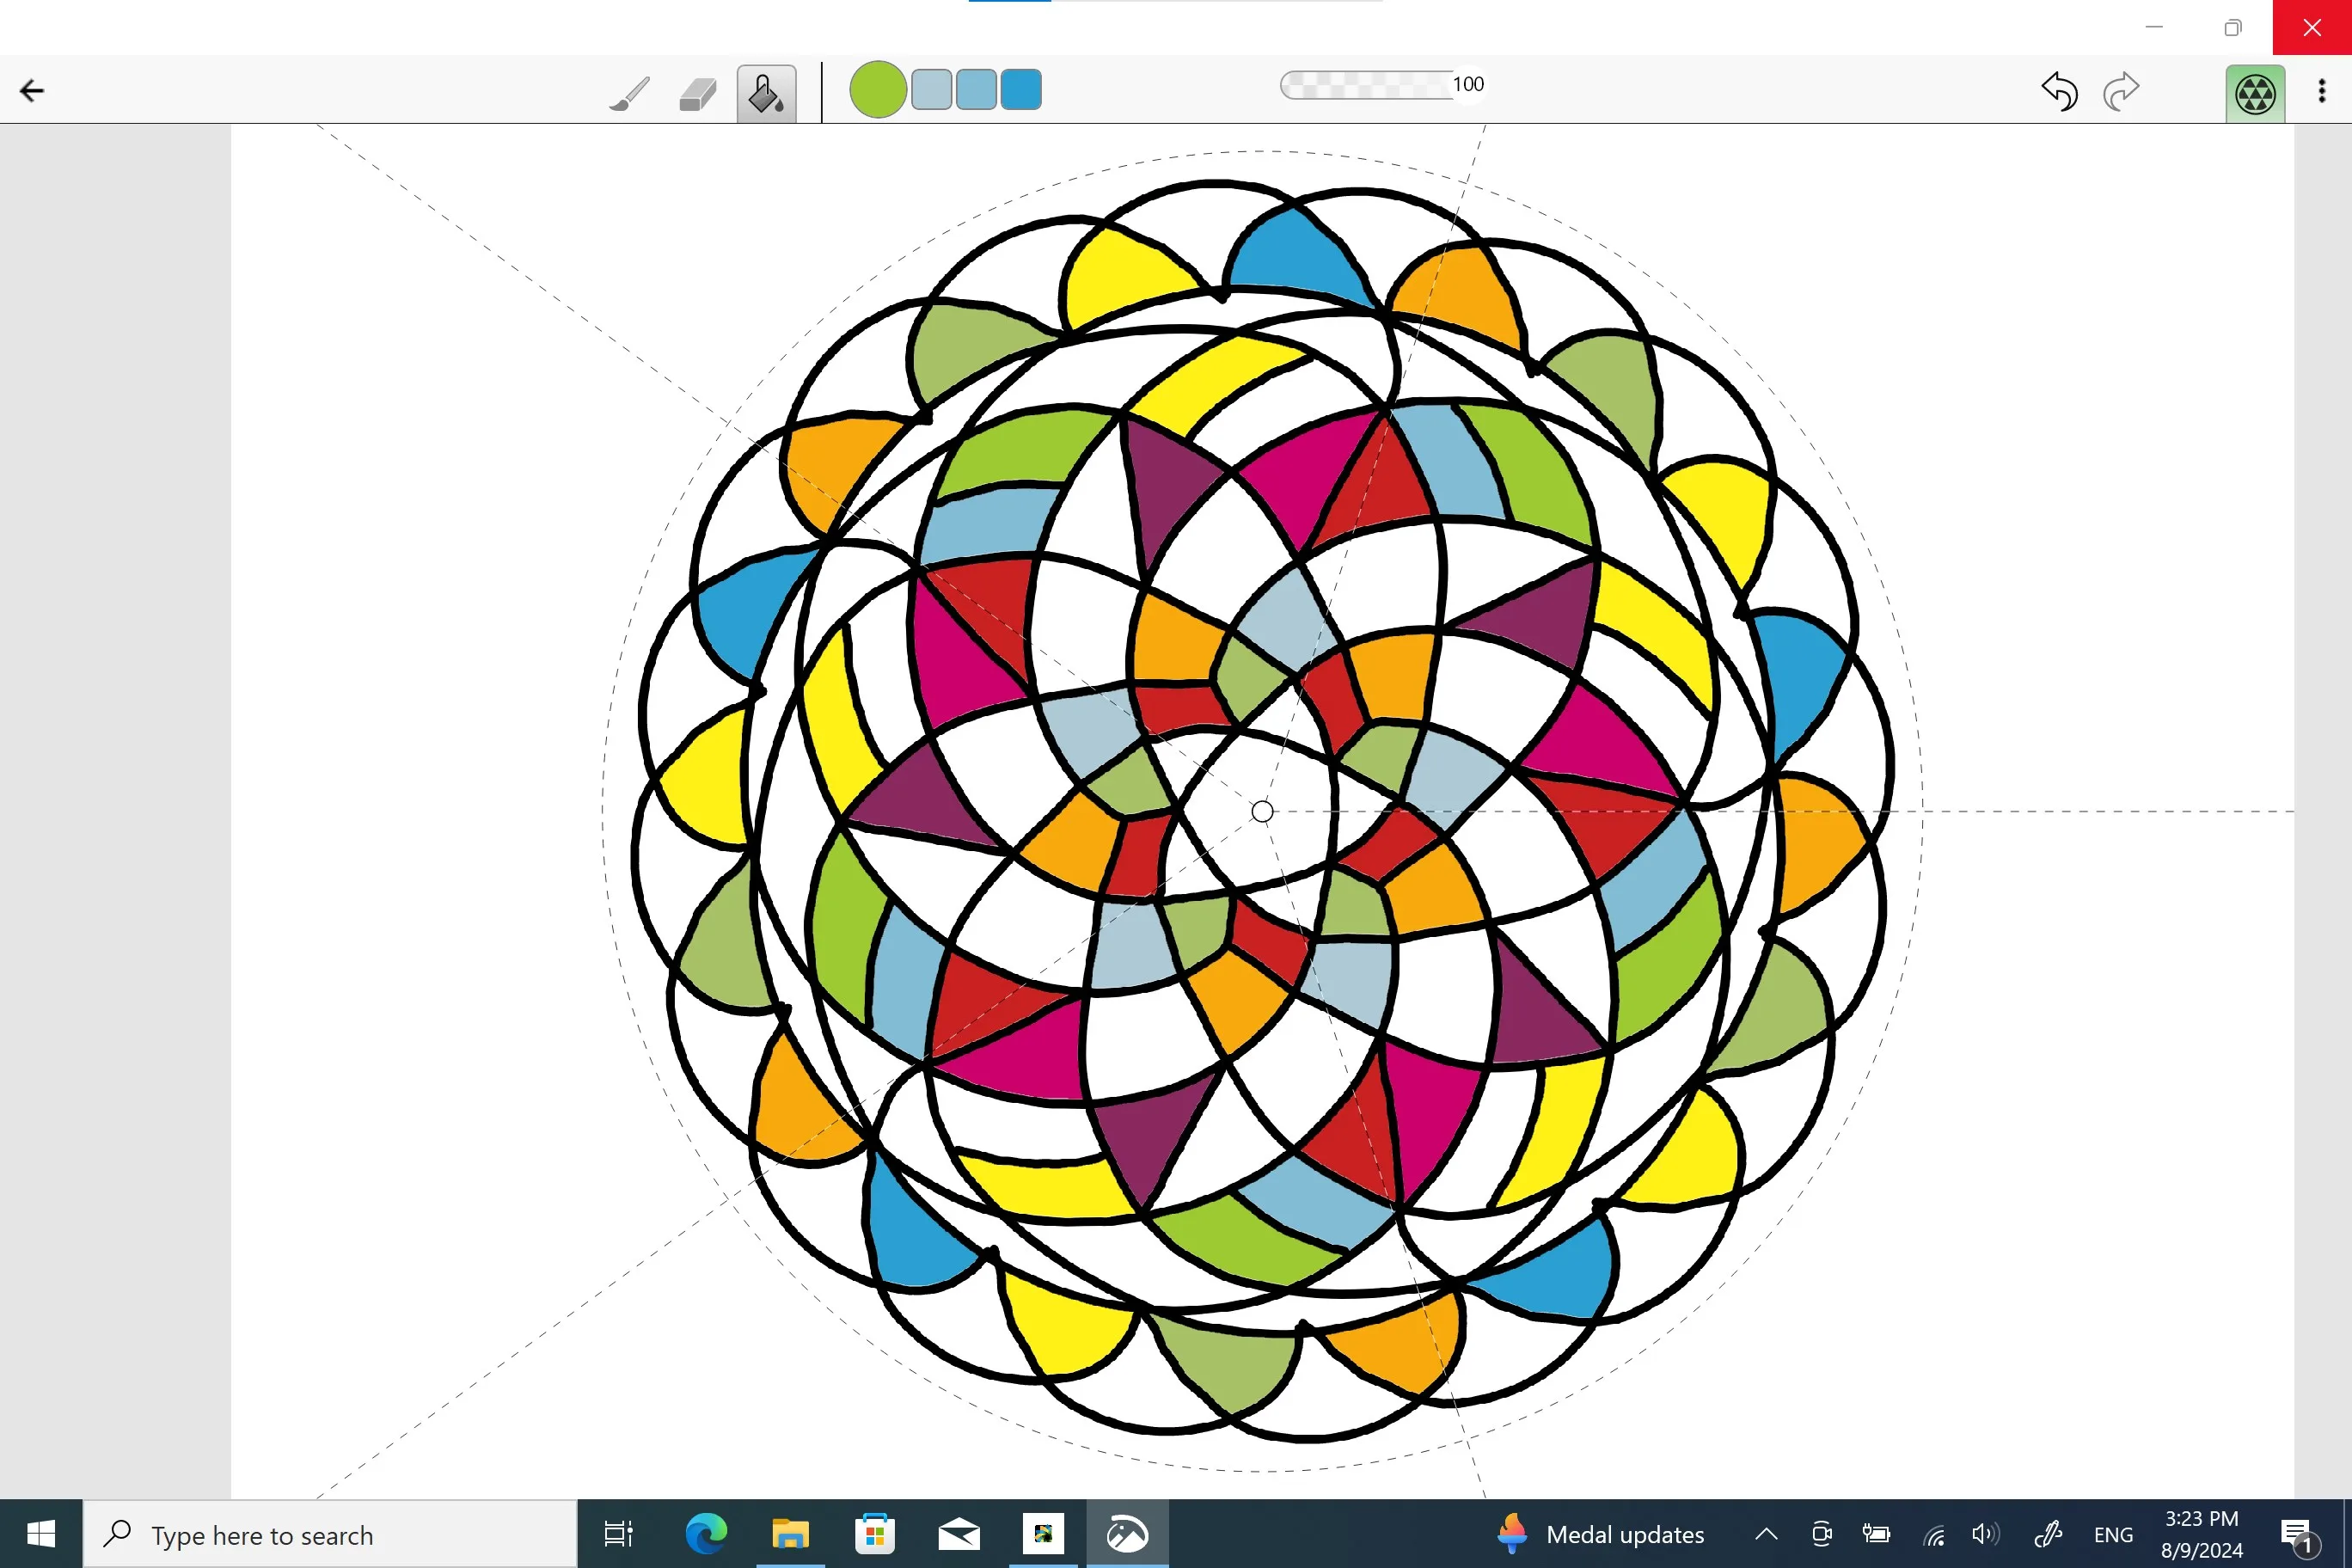Show hidden system tray icons

[1766, 1534]
